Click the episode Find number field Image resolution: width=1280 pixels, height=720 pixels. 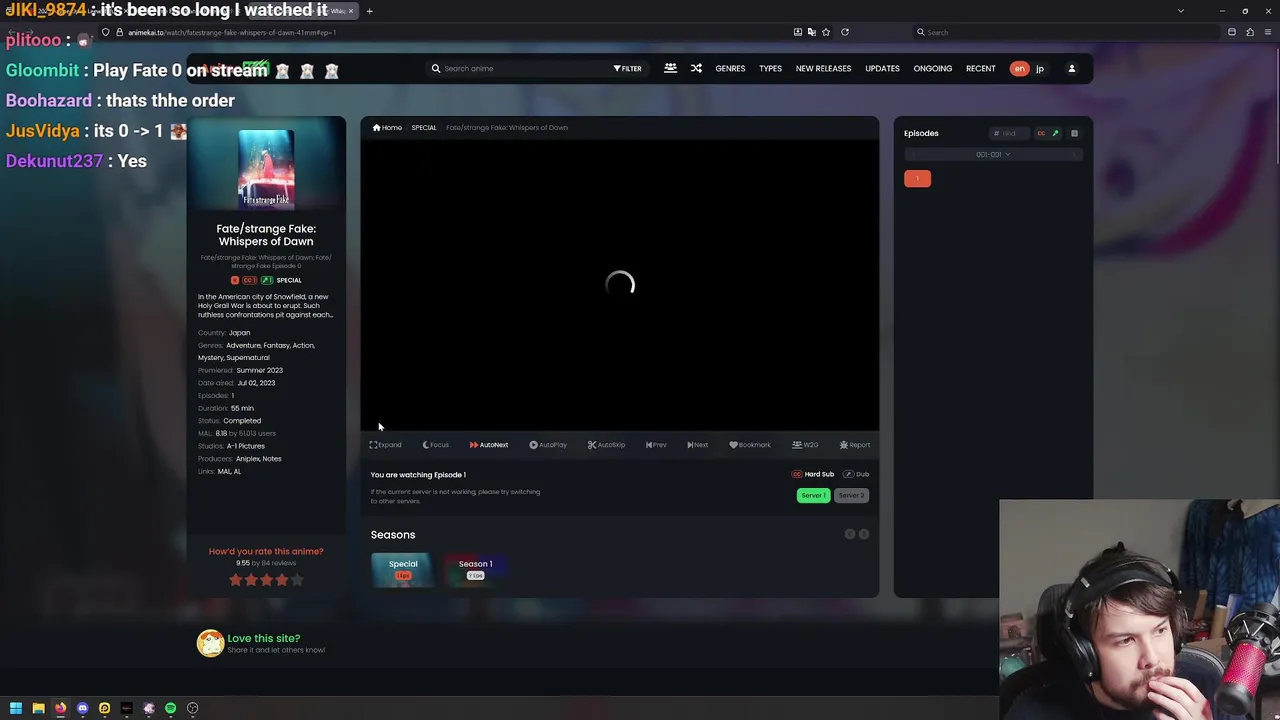pos(1008,133)
